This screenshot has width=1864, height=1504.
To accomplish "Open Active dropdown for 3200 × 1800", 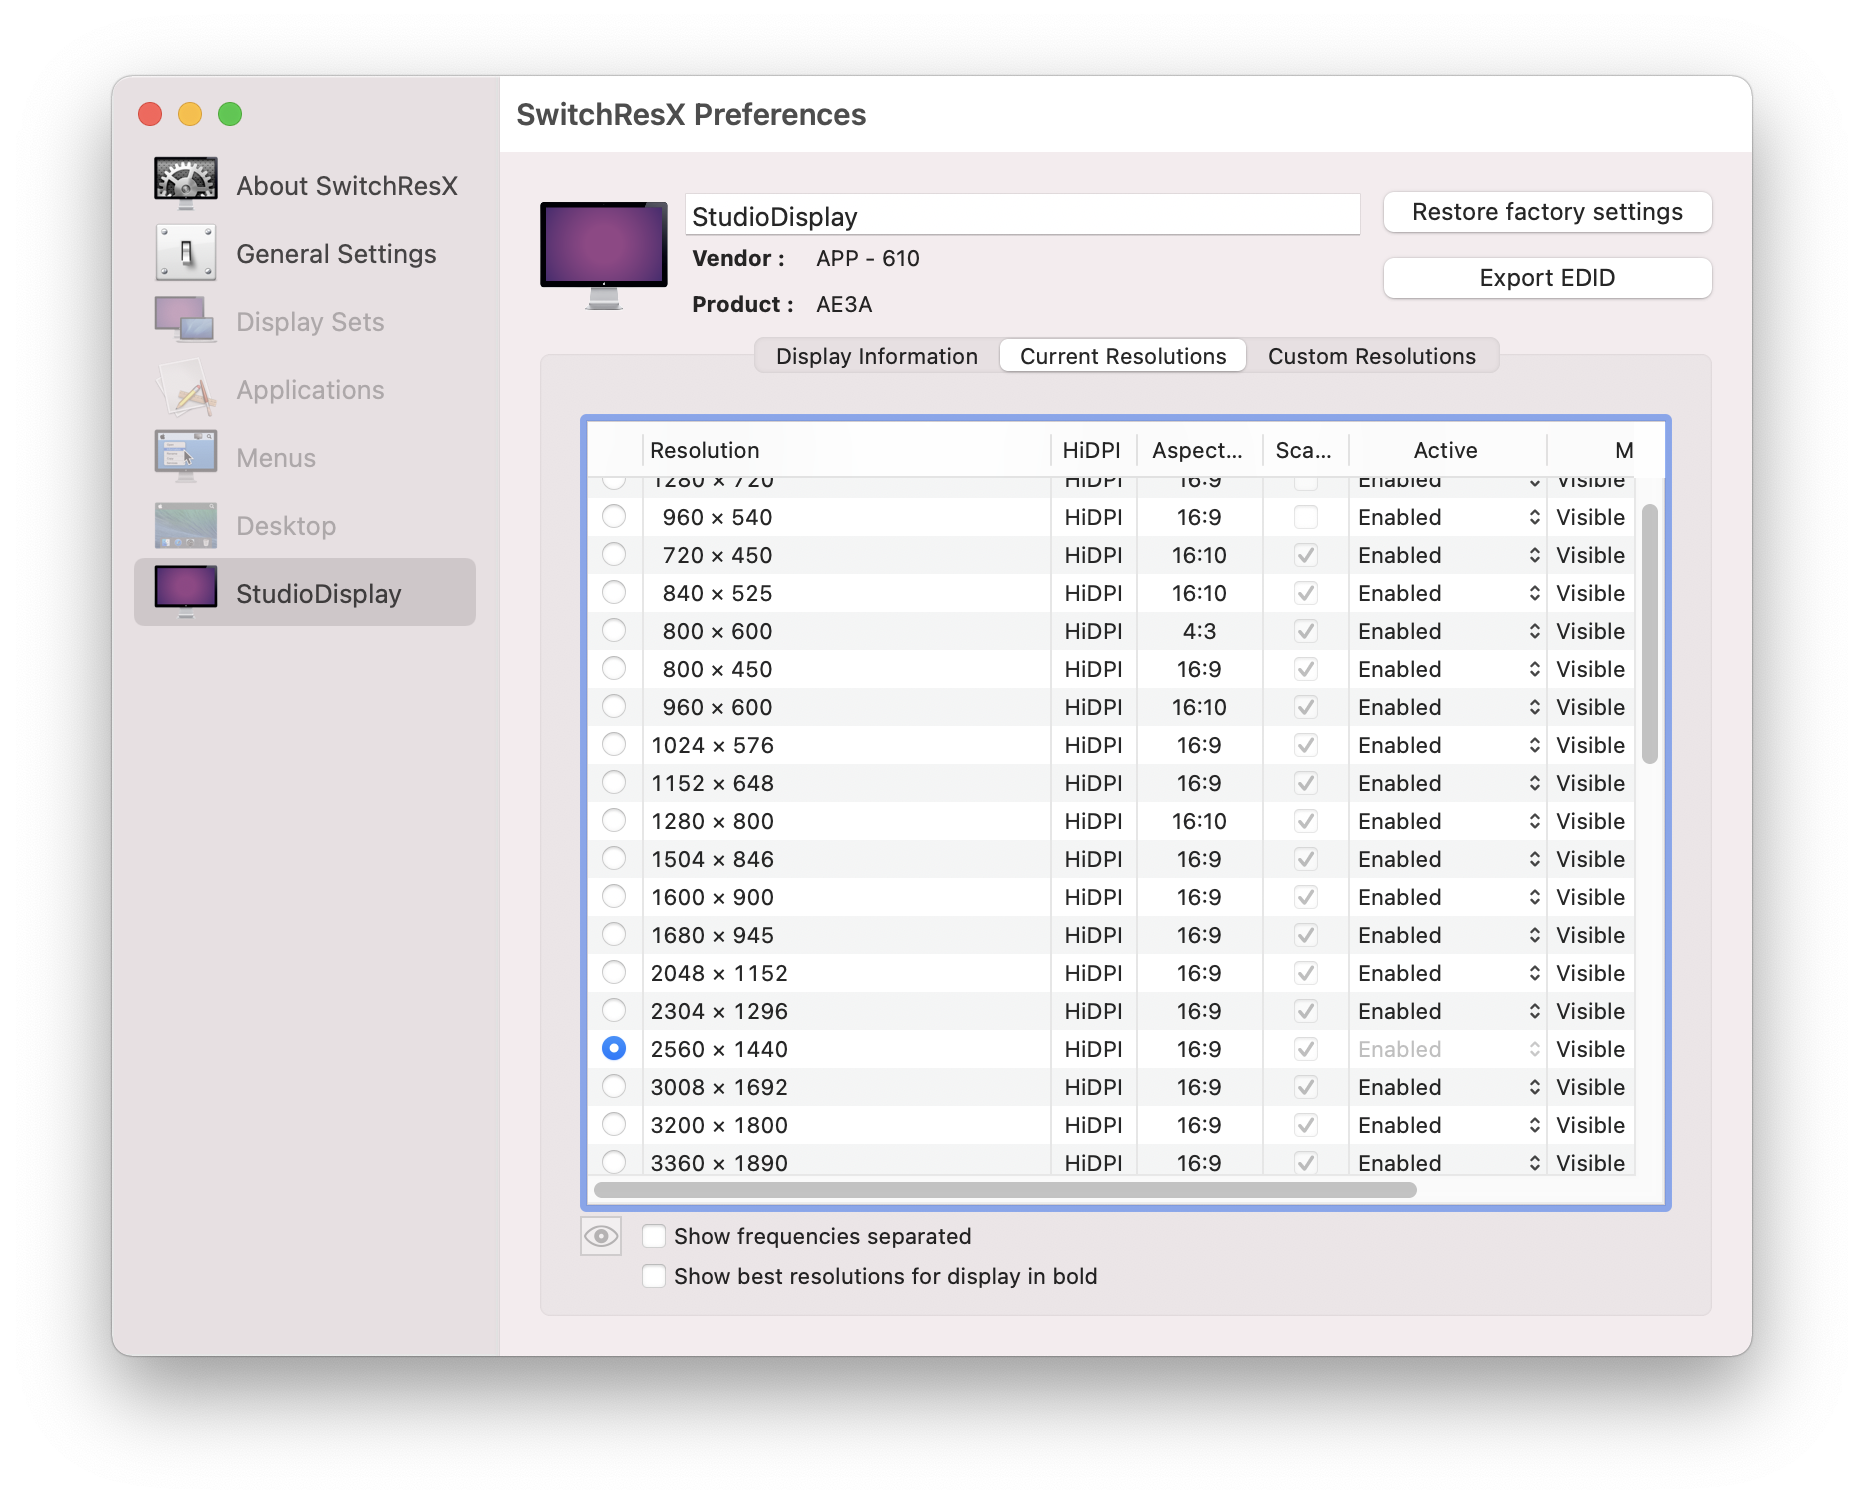I will 1449,1125.
